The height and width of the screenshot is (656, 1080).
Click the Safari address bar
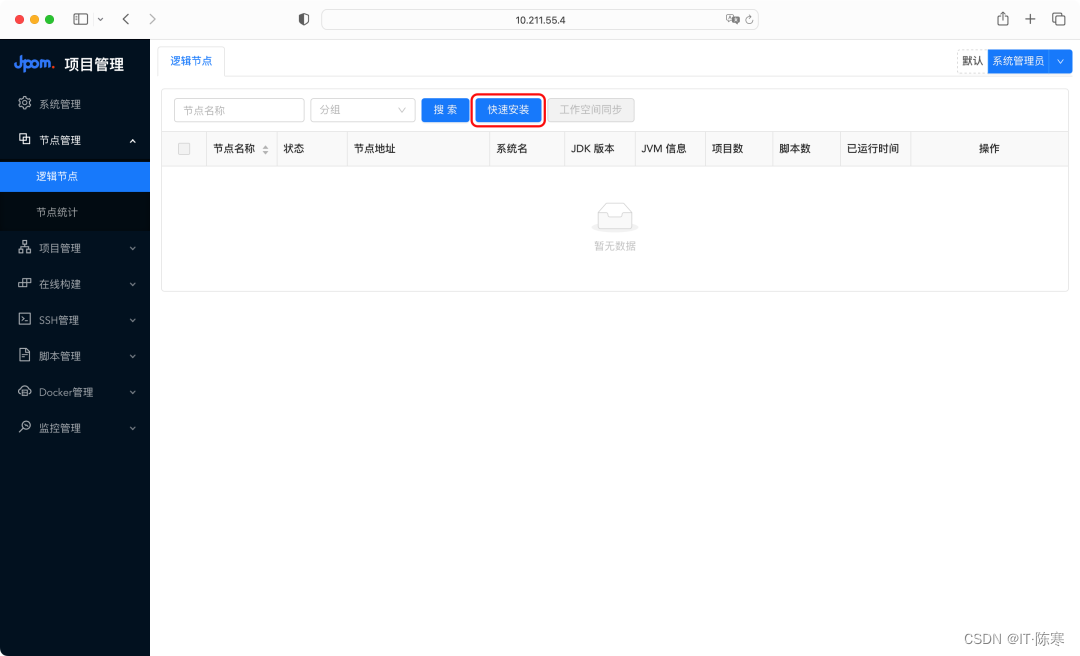540,19
